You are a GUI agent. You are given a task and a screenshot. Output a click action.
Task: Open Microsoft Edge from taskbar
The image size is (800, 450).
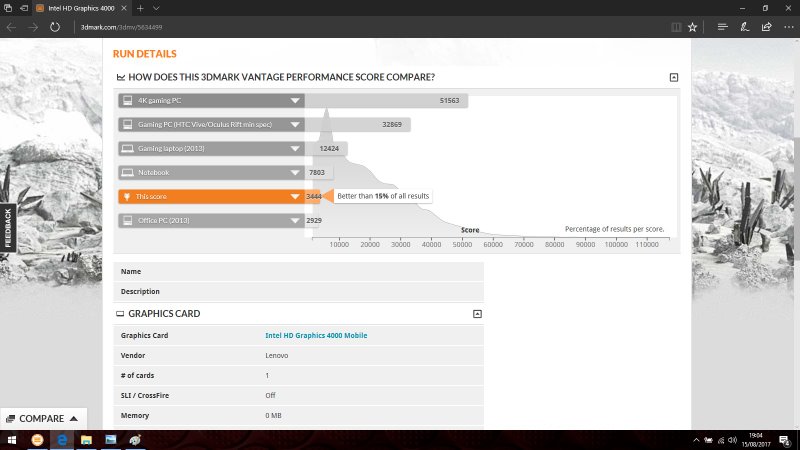(62, 440)
